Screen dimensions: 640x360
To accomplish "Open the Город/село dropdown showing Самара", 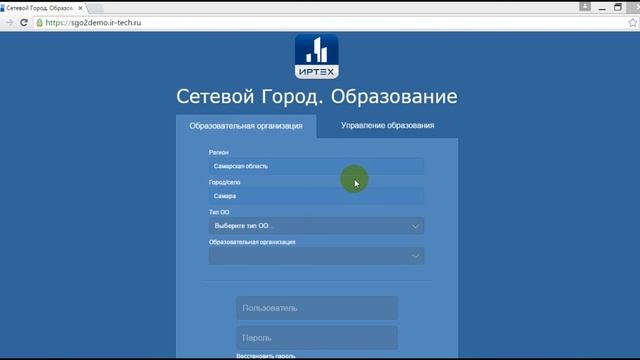I will pyautogui.click(x=316, y=196).
